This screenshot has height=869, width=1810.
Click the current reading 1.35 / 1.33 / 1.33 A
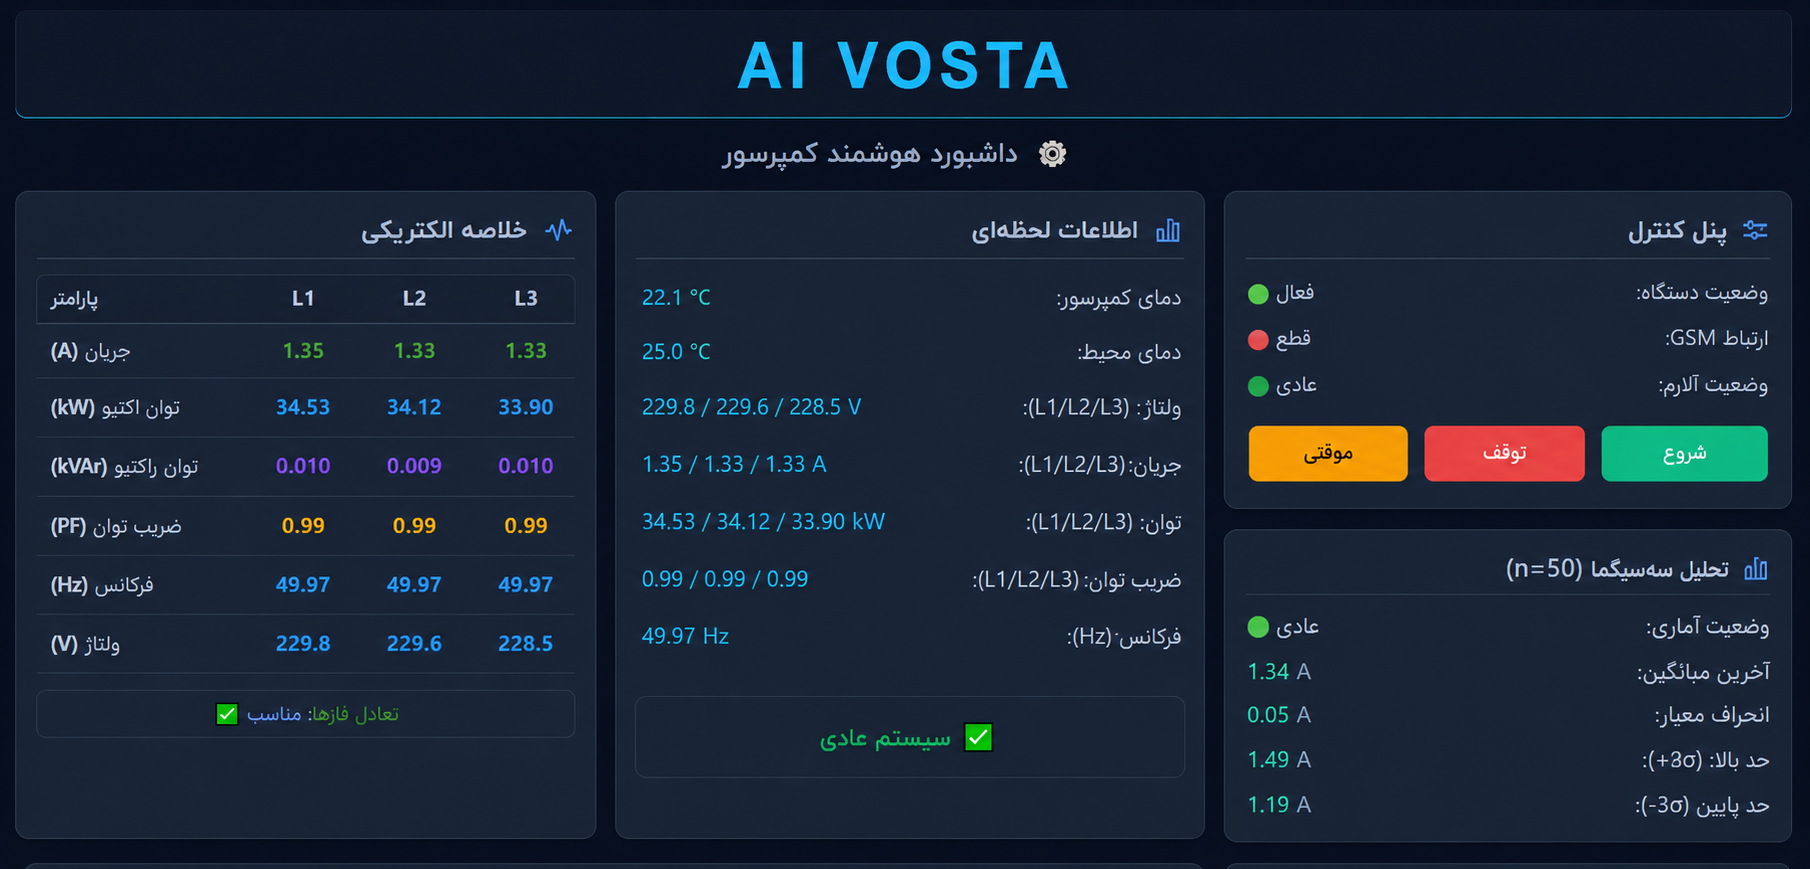(x=734, y=464)
